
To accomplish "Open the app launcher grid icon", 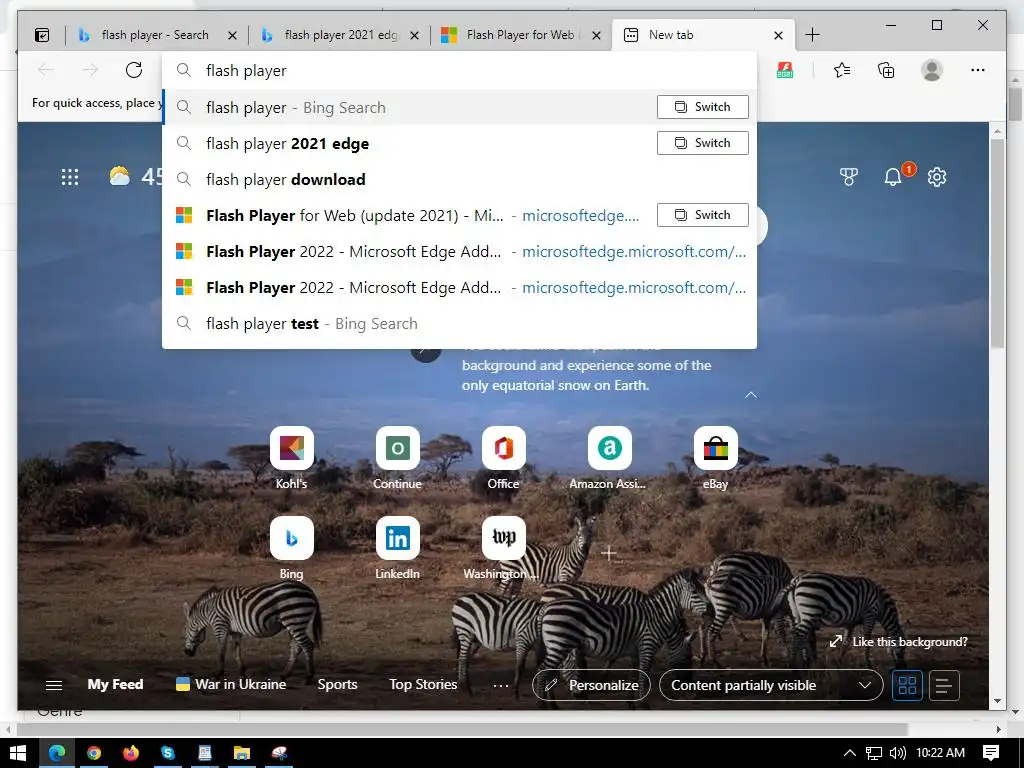I will point(70,177).
